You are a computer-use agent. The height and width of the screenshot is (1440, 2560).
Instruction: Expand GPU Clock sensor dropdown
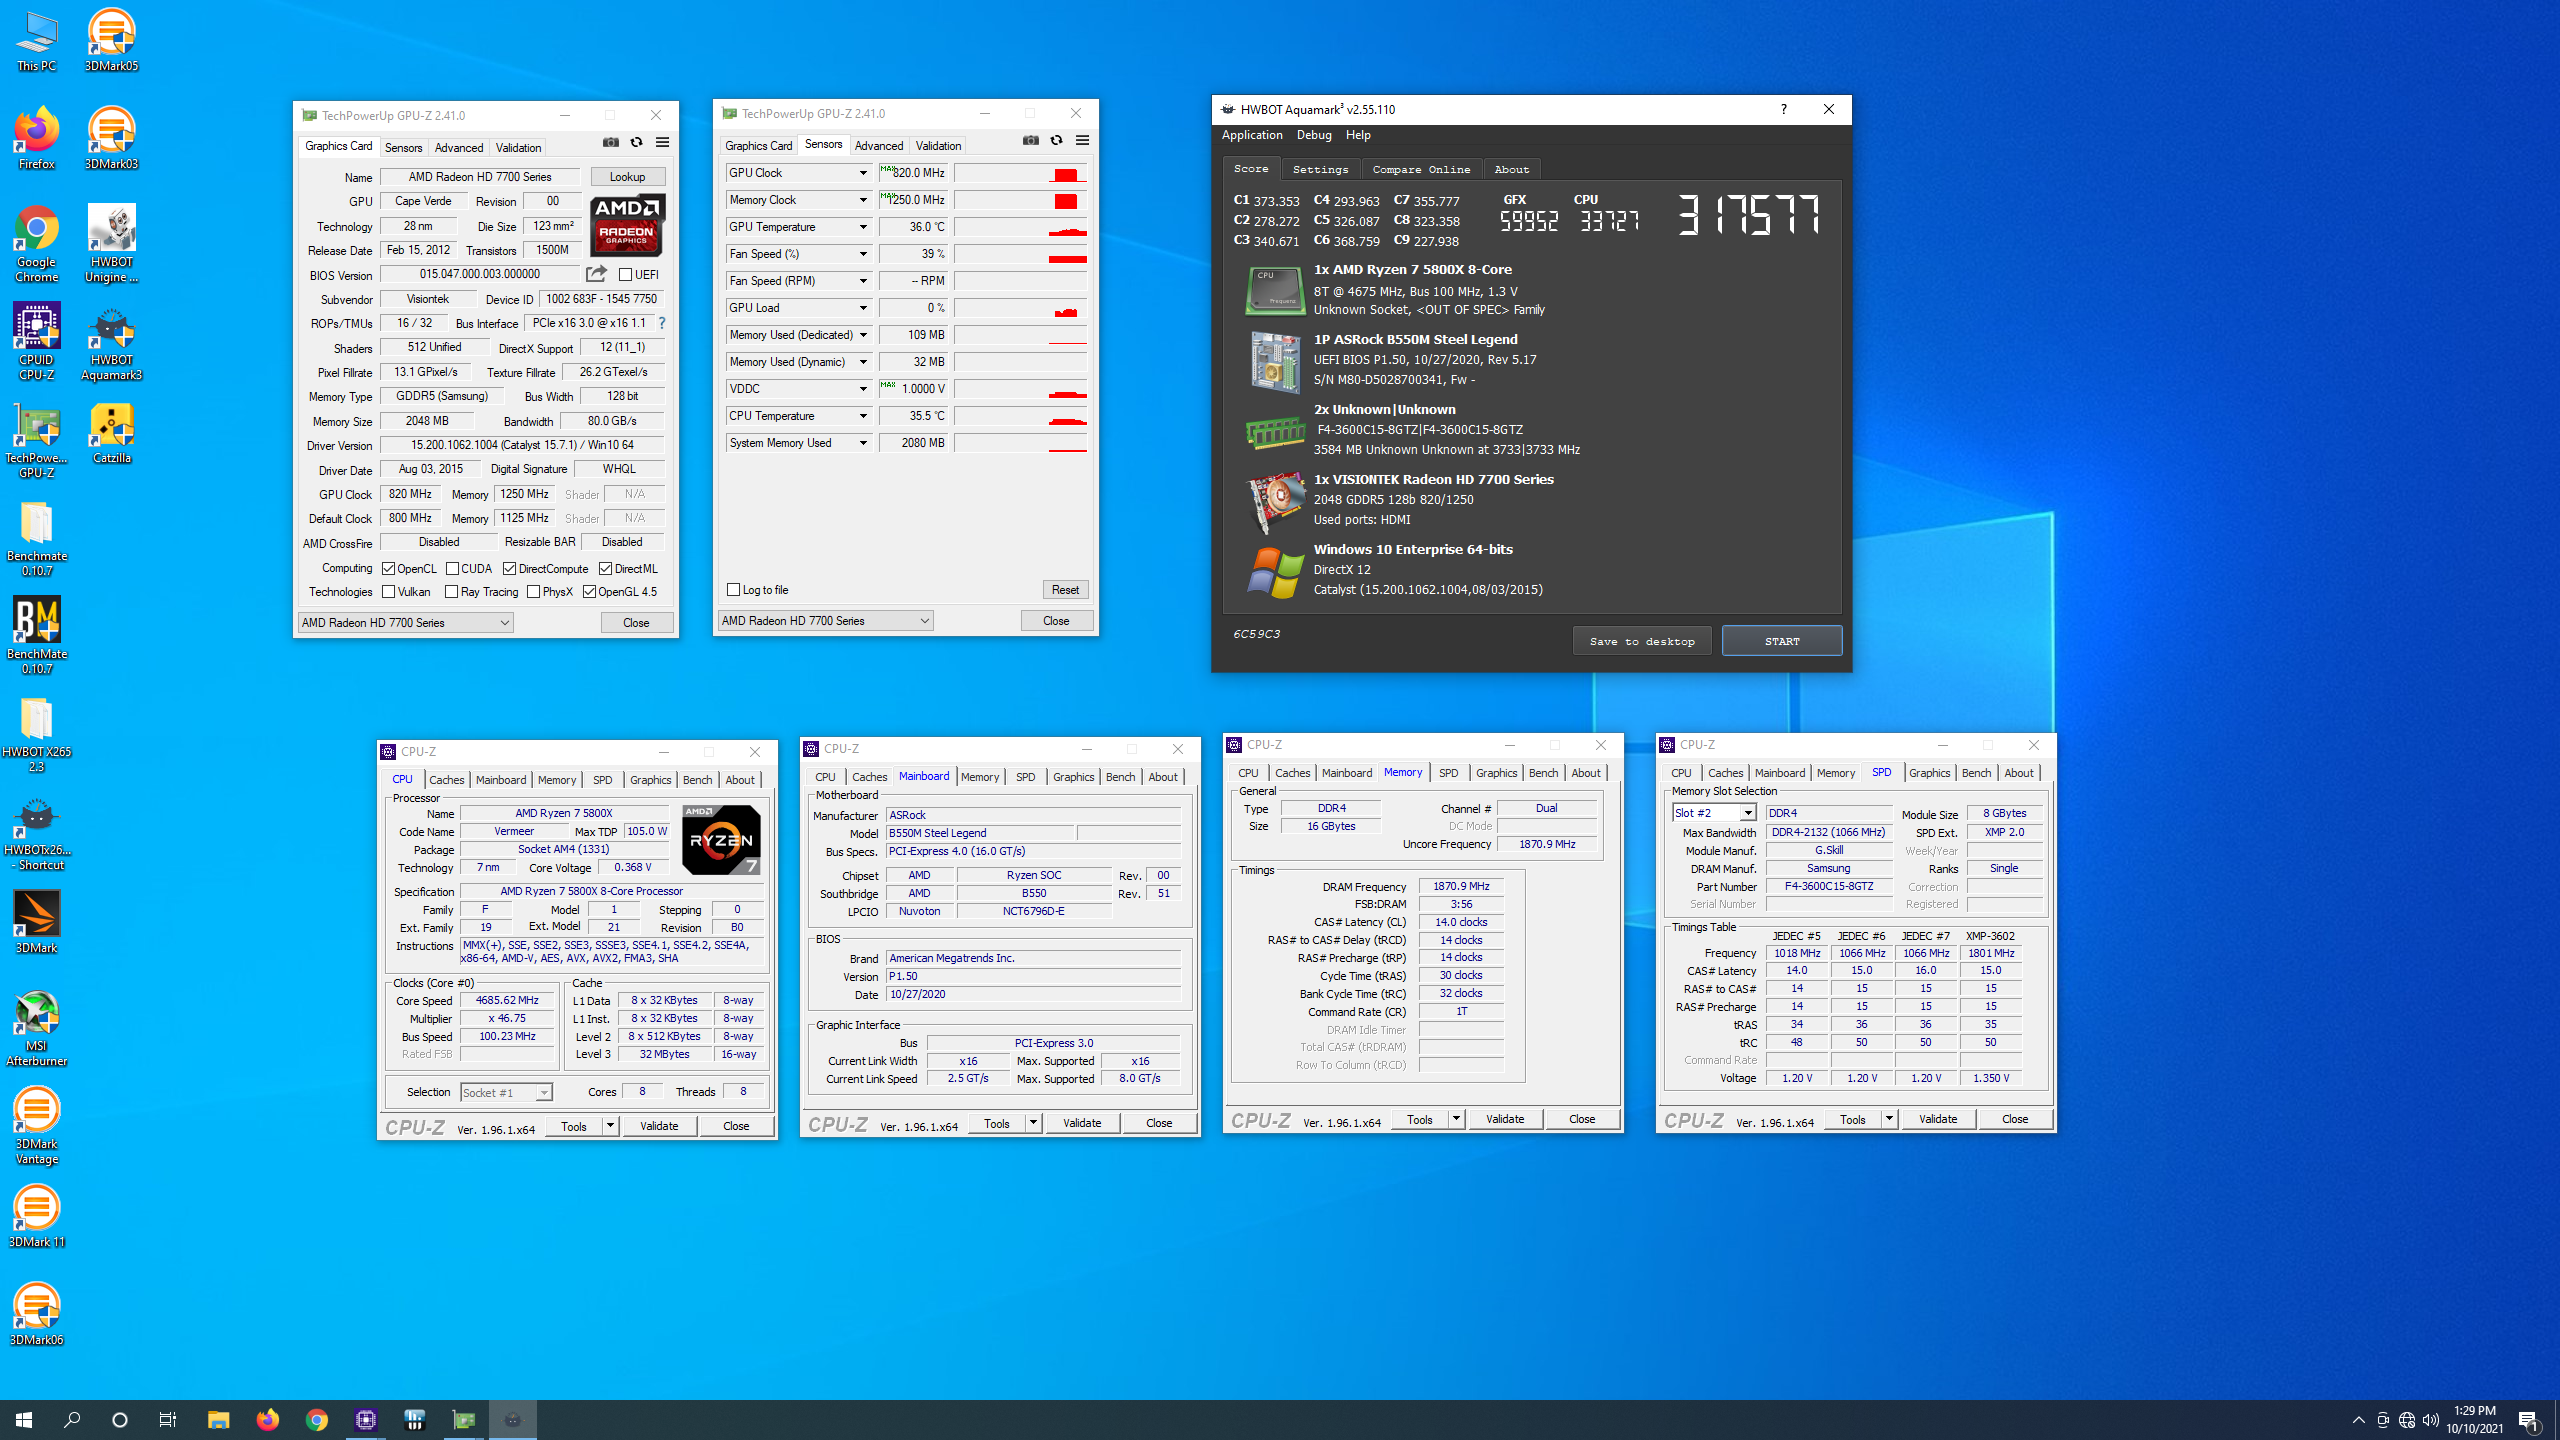[x=863, y=173]
